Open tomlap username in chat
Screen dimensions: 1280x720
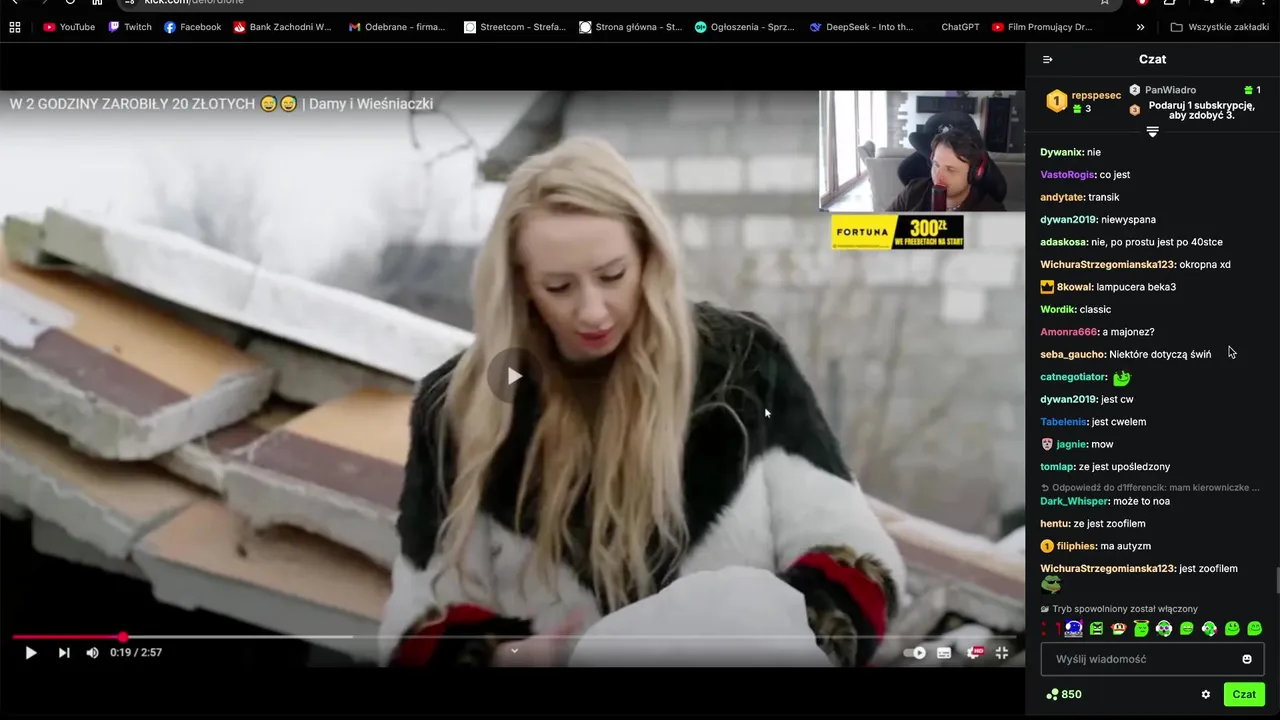point(1058,467)
